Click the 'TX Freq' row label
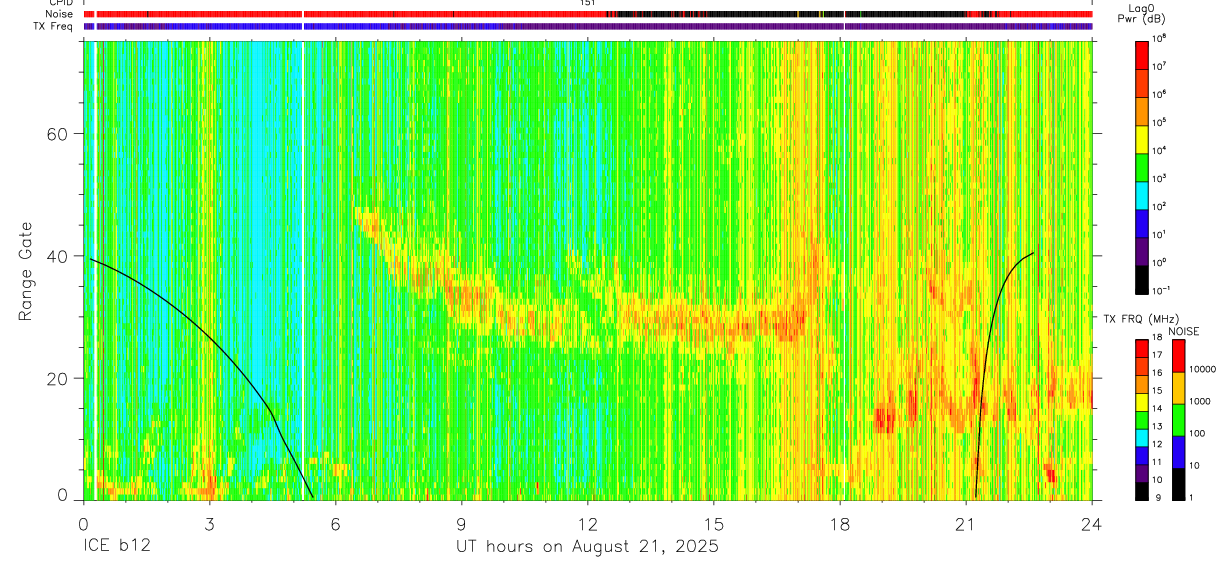 point(54,26)
